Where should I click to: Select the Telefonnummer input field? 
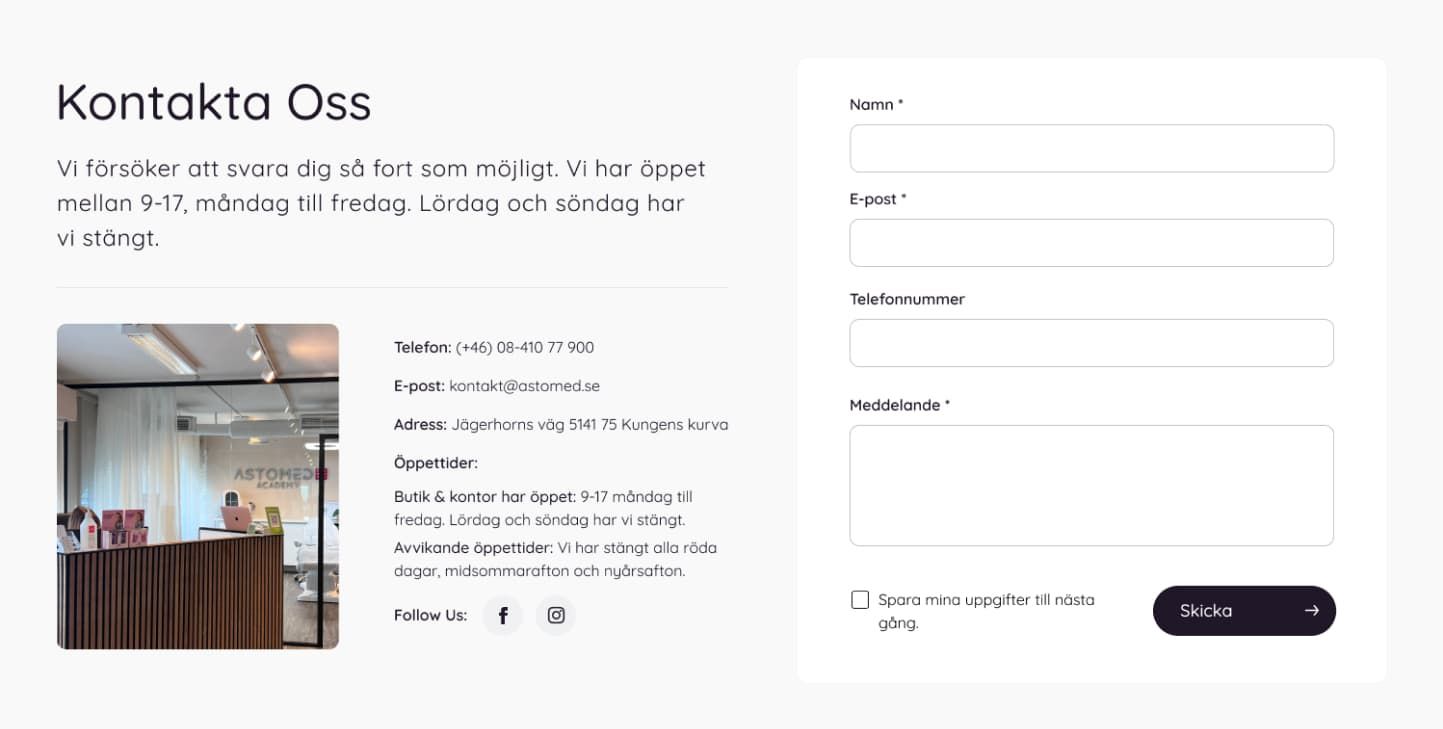point(1091,343)
